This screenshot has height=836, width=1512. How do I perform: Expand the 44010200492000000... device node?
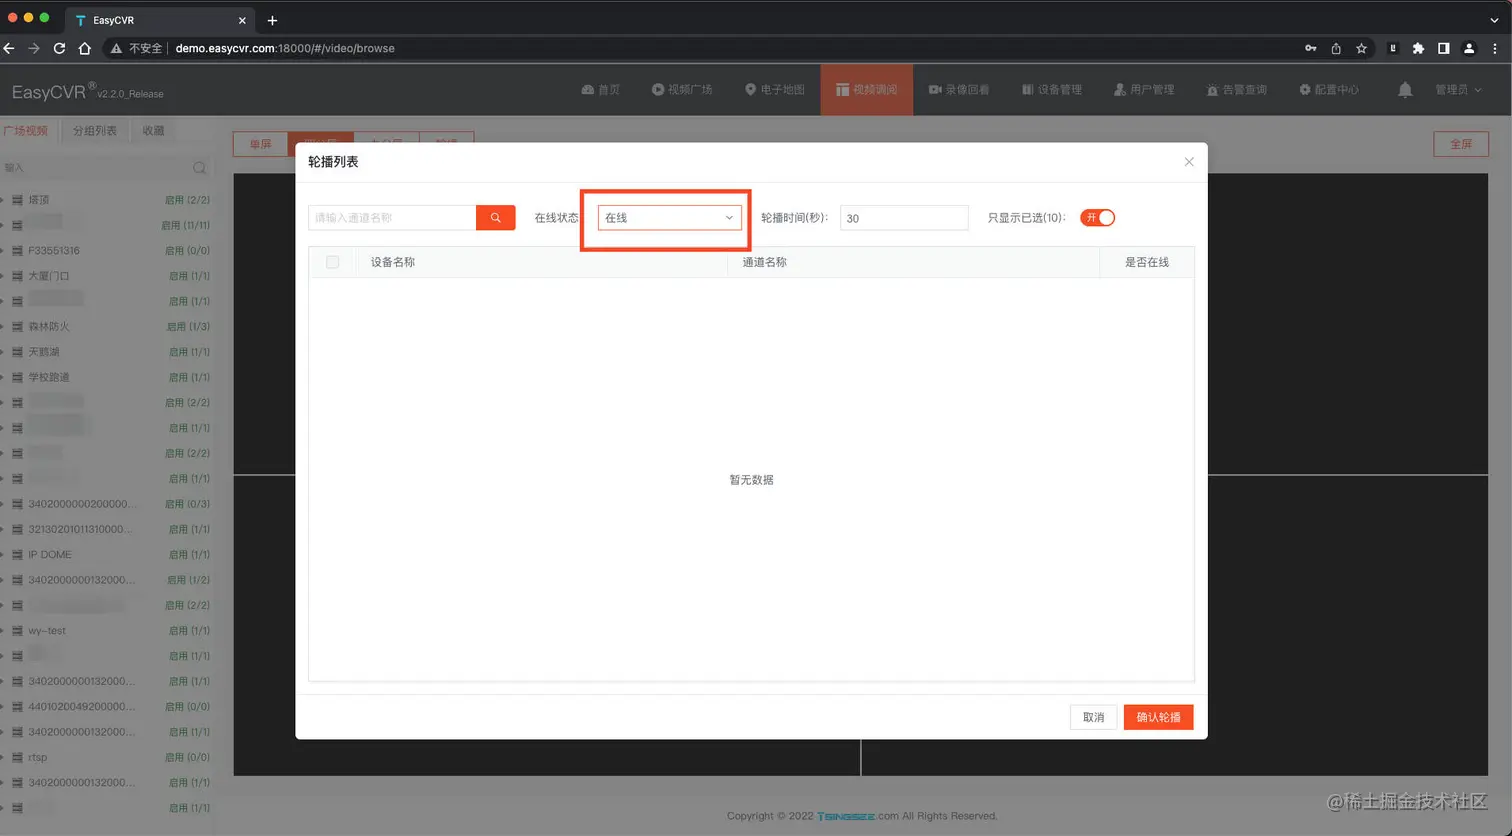[3, 706]
